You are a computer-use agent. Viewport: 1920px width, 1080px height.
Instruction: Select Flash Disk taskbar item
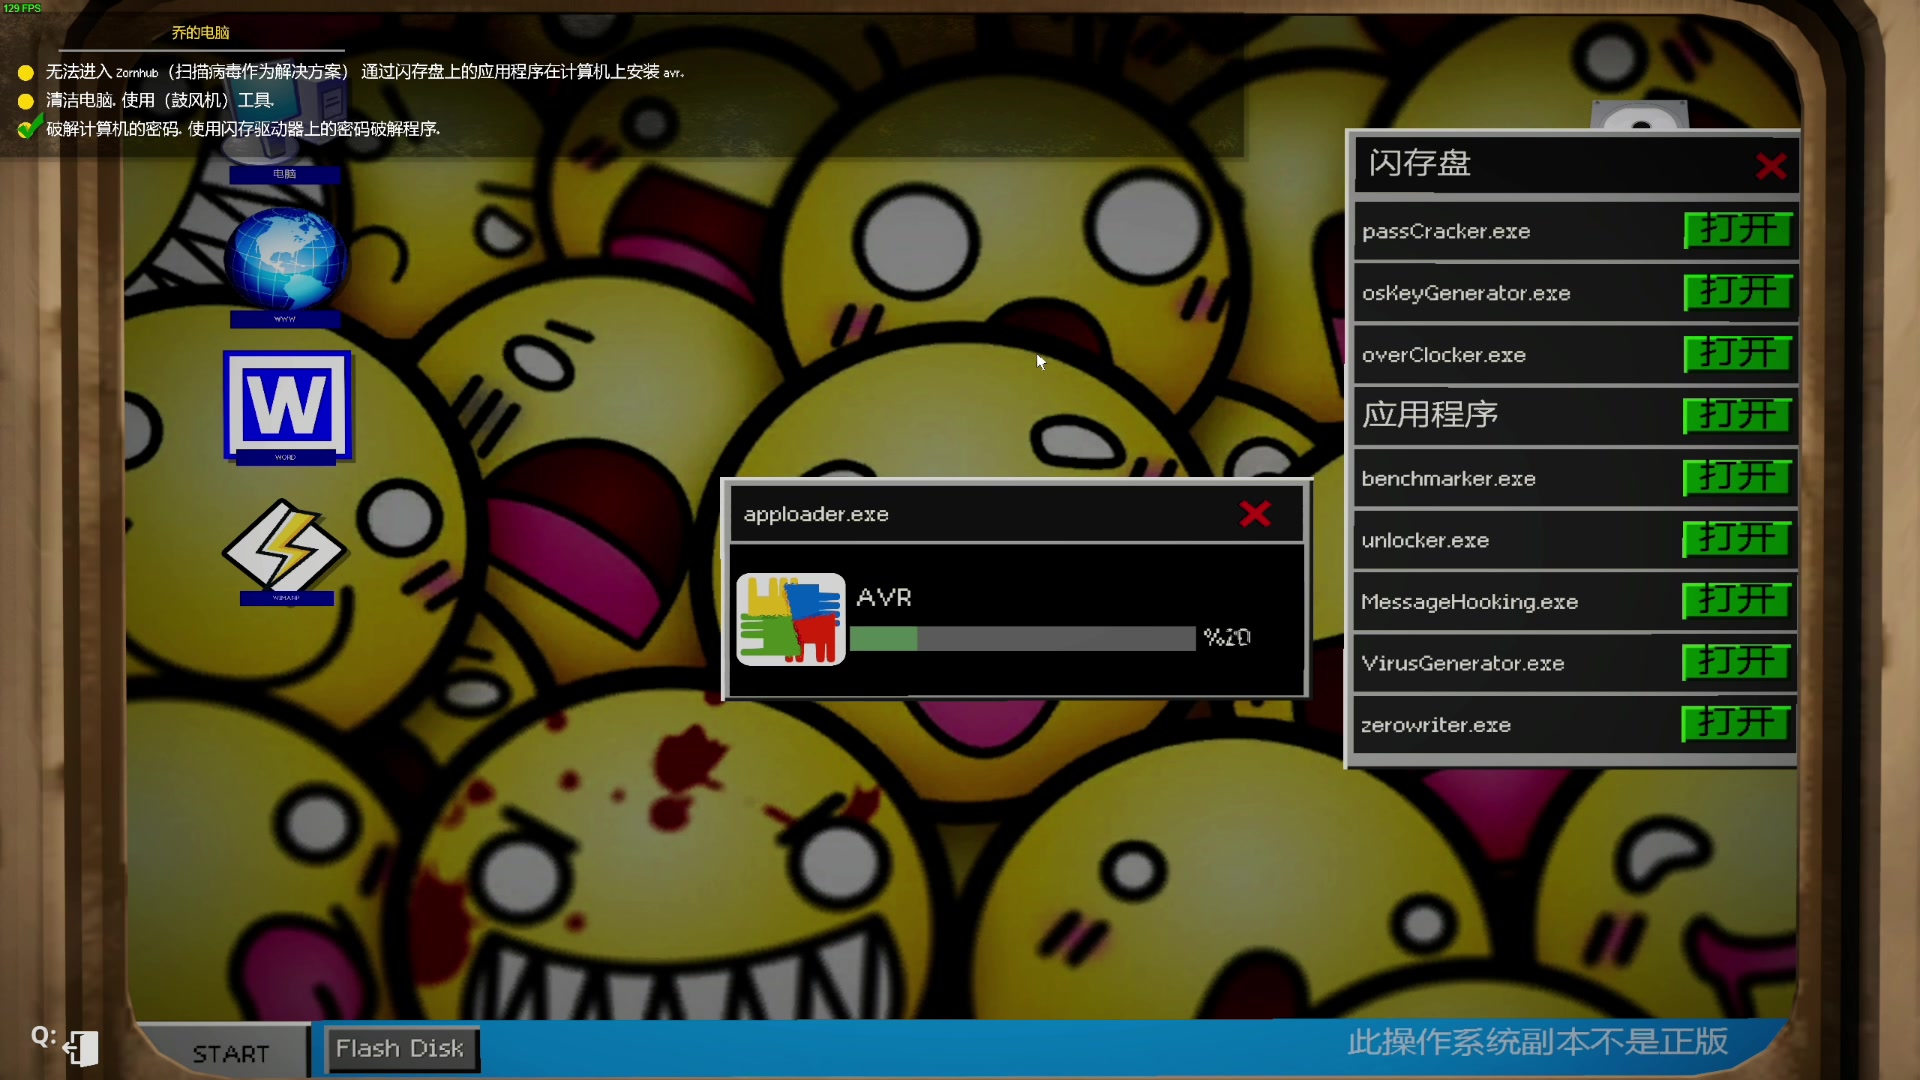(400, 1049)
